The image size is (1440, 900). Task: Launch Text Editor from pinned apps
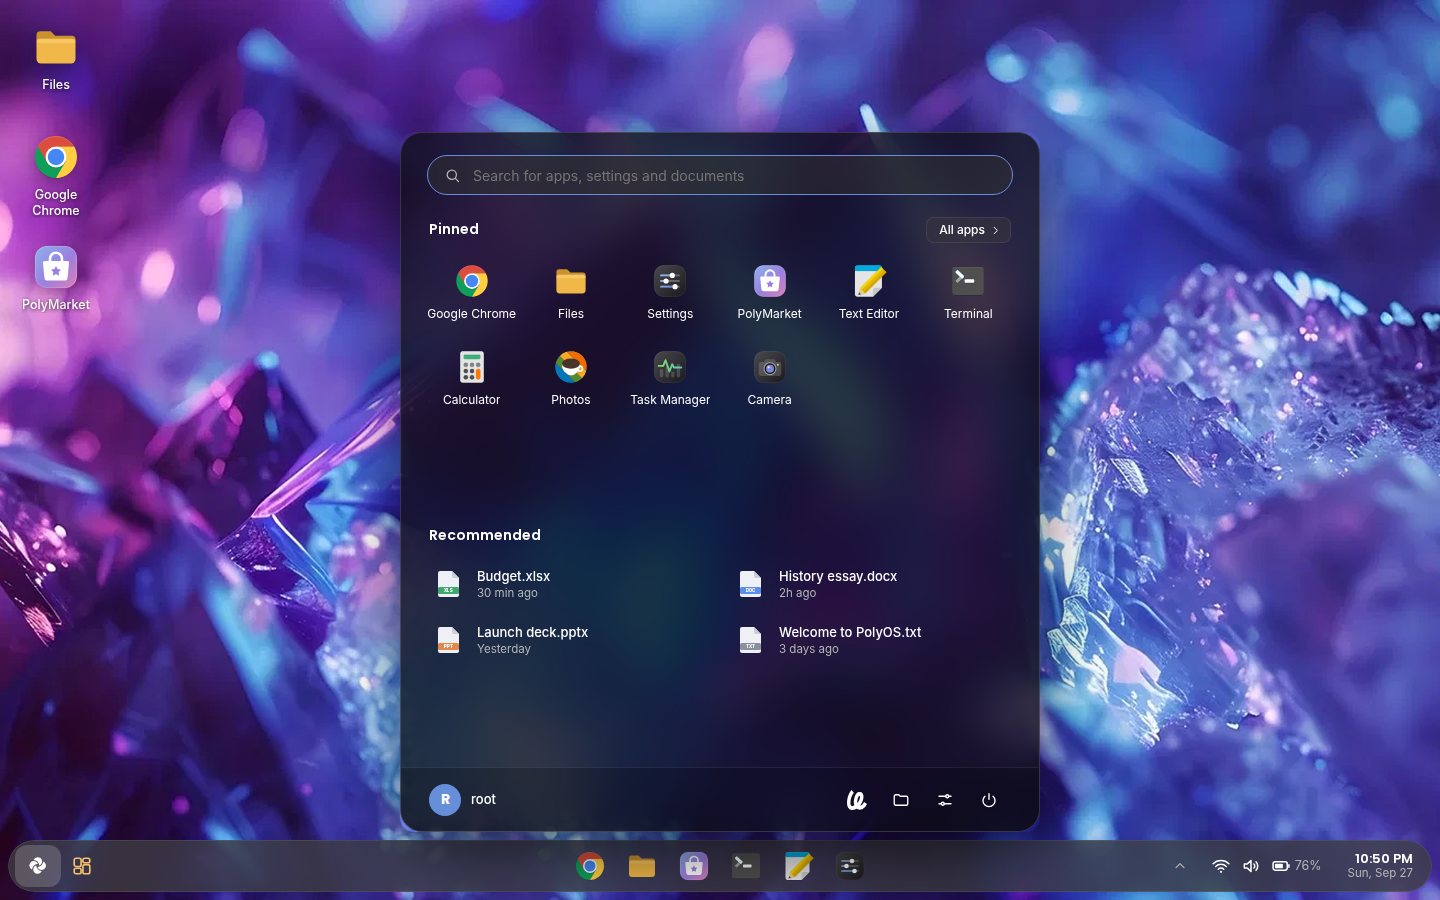(868, 293)
